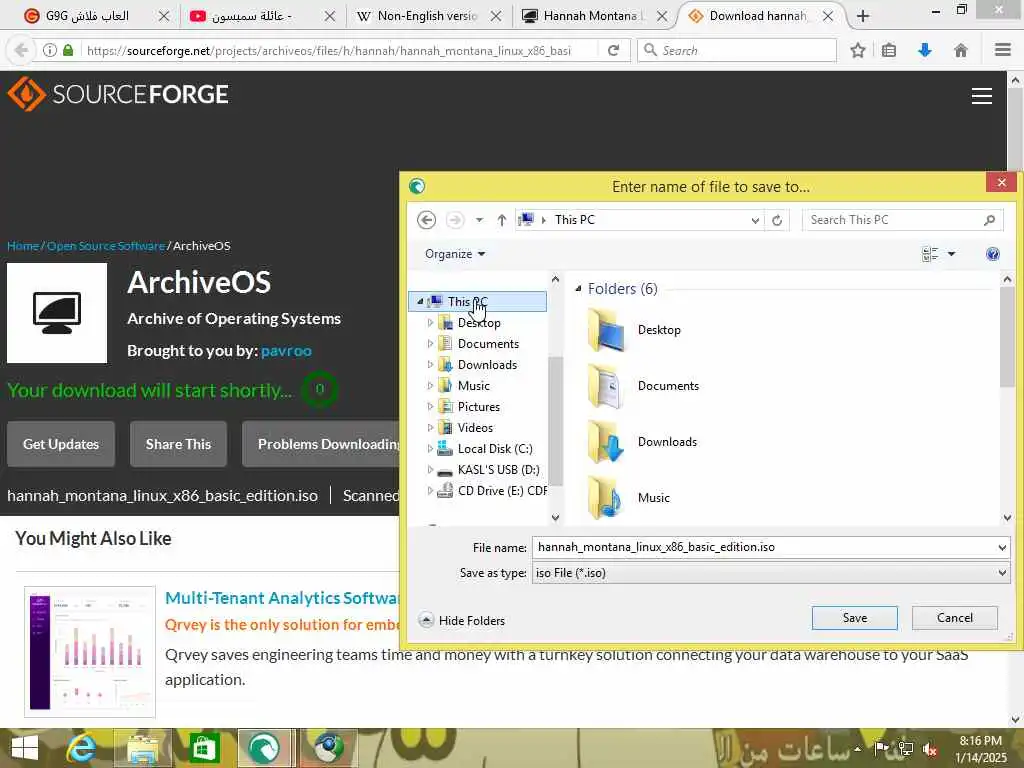Select KASL'S USB (D:) drive
The height and width of the screenshot is (768, 1024).
[x=498, y=470]
